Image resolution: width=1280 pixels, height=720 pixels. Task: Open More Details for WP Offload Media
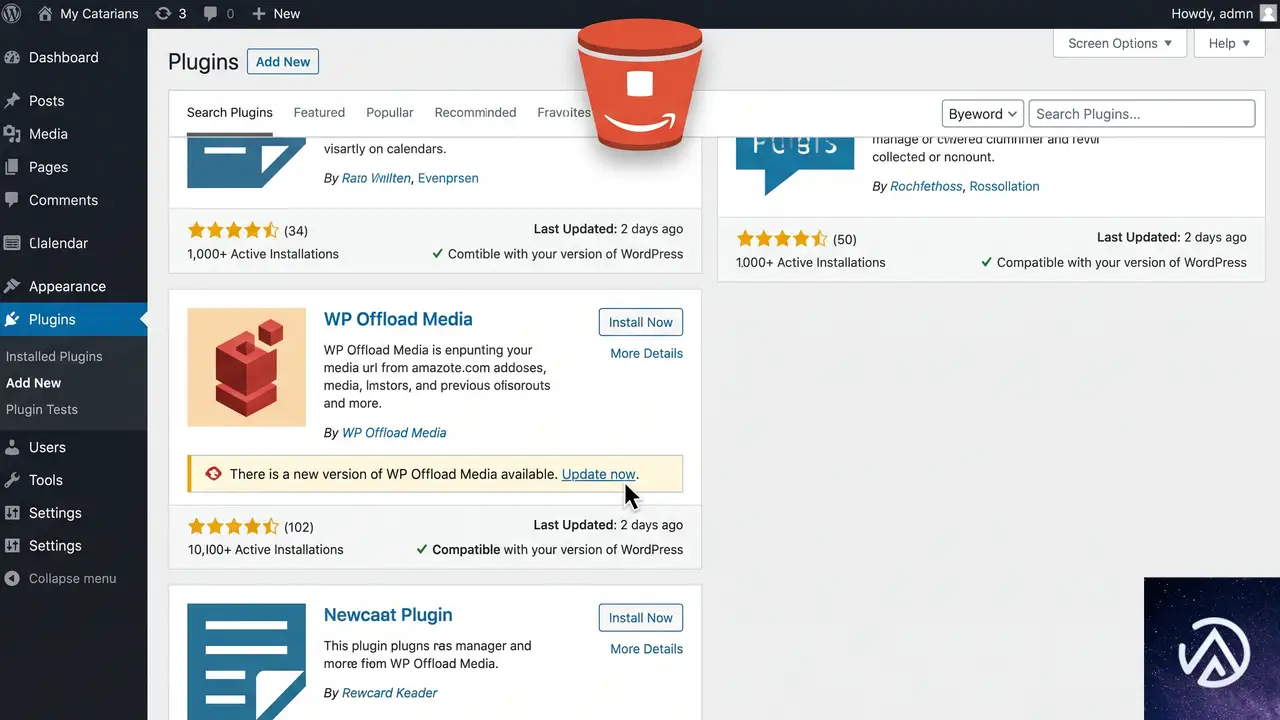[x=647, y=353]
